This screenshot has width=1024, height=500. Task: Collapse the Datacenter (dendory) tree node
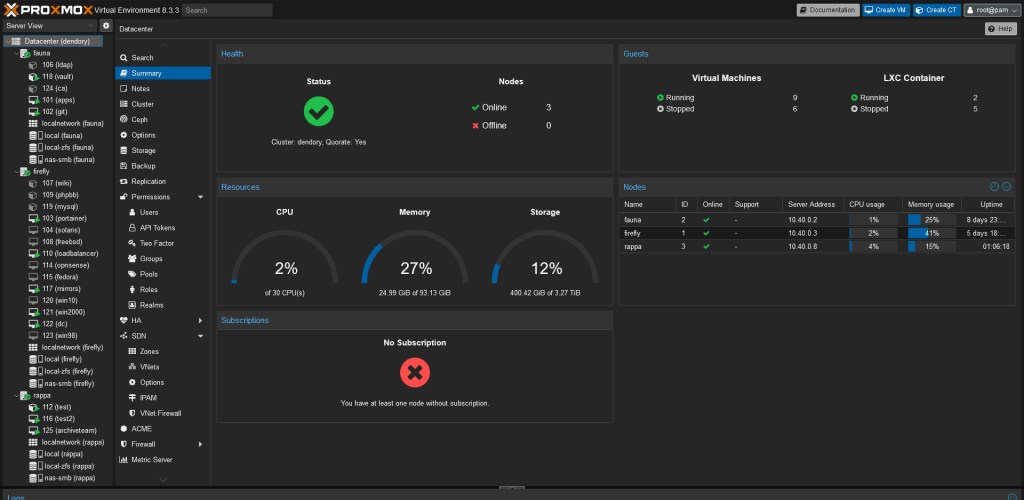pos(7,41)
